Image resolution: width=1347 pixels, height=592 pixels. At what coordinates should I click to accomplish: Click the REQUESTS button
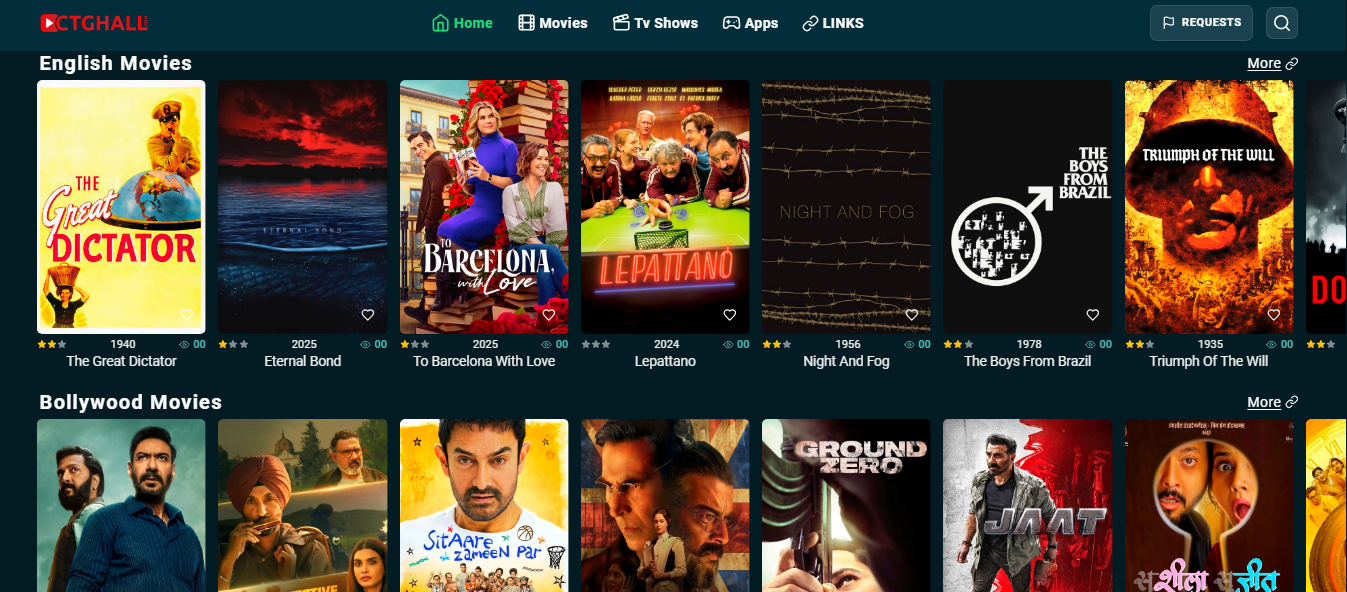1201,23
